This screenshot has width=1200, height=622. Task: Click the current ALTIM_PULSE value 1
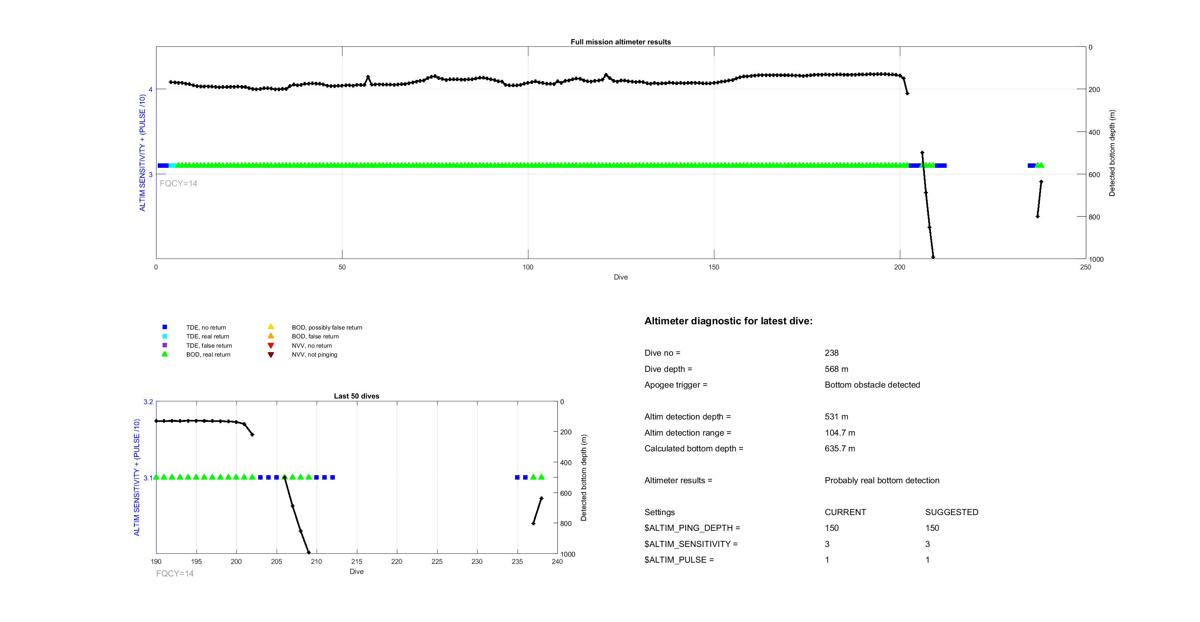click(828, 560)
